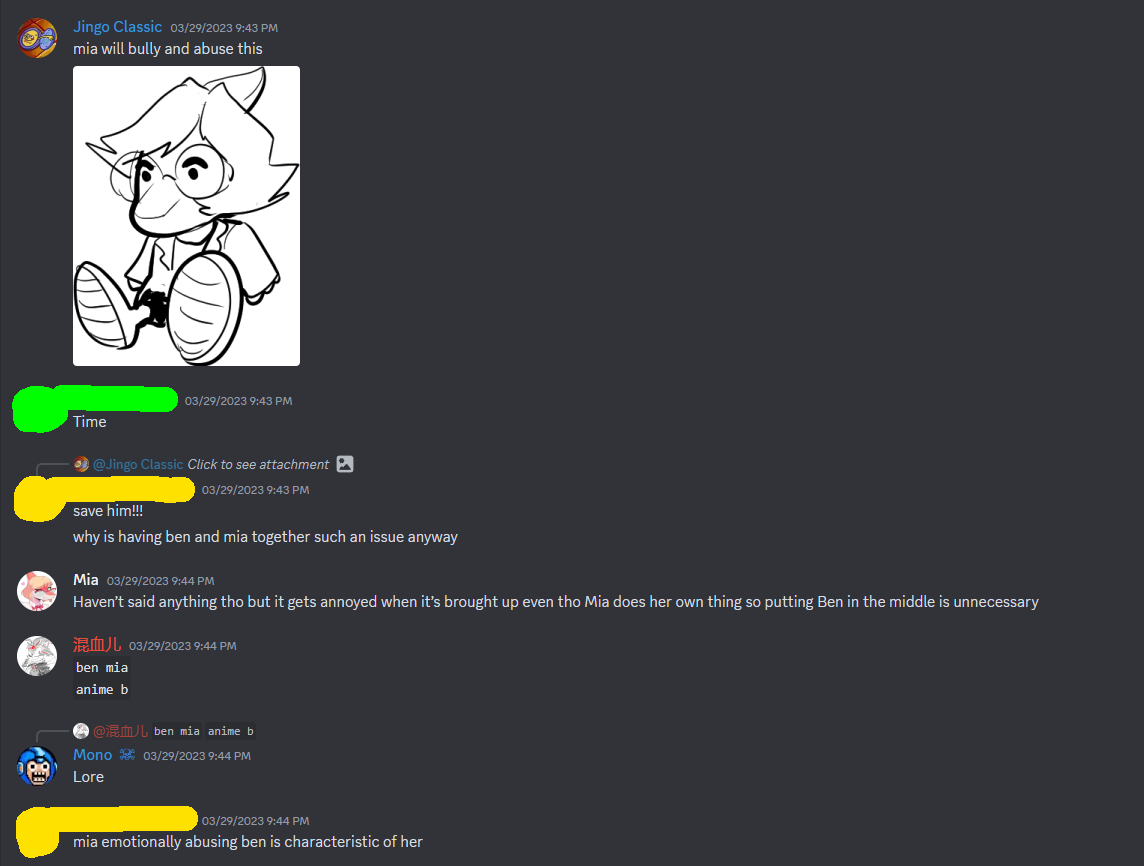Click the Jingo Classic username
1144x866 pixels.
(117, 27)
